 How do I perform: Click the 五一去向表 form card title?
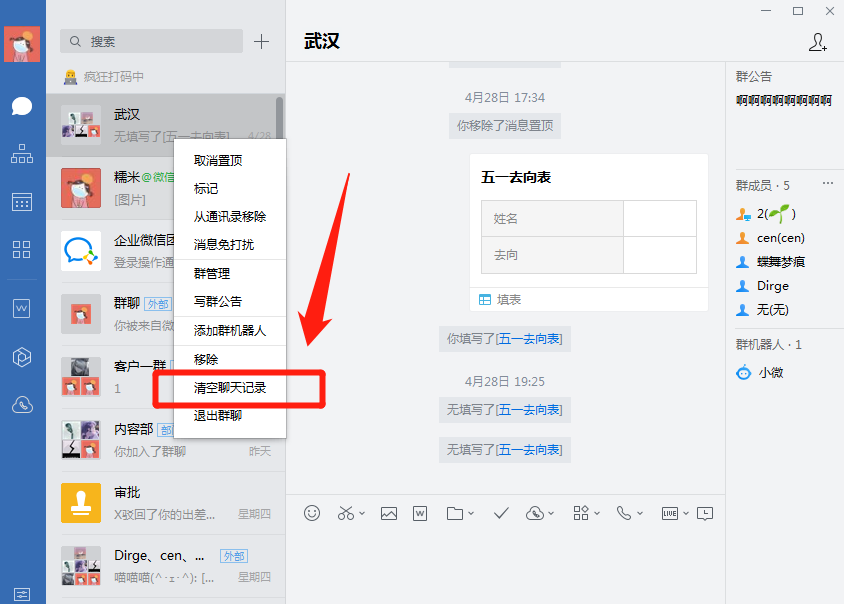pyautogui.click(x=516, y=177)
